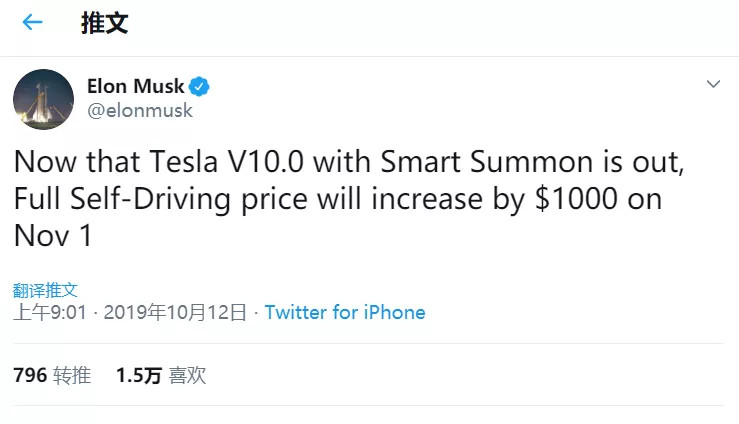The image size is (739, 424).
Task: Click the Elon Musk display name
Action: pos(135,86)
